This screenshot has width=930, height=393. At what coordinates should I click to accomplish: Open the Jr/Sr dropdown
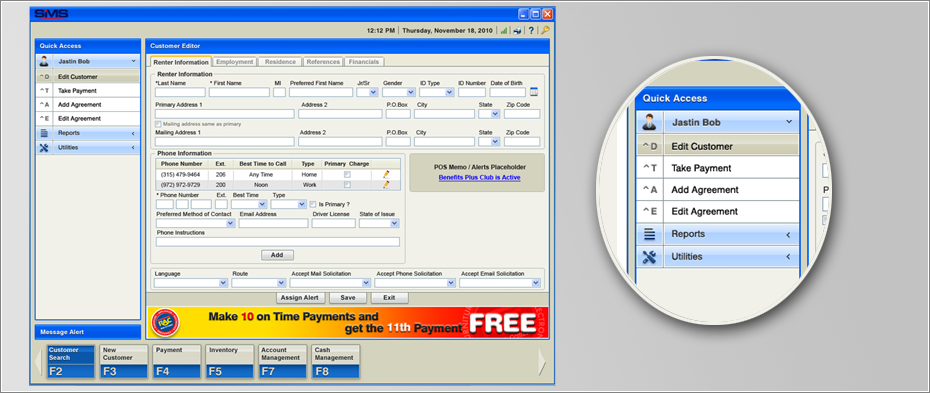(x=367, y=92)
